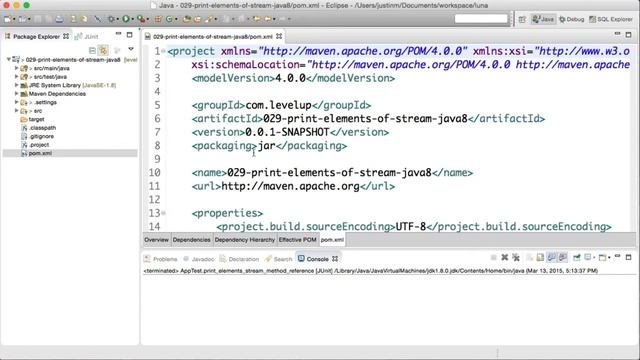Select the .classpath file
The height and width of the screenshot is (360, 640).
(38, 128)
